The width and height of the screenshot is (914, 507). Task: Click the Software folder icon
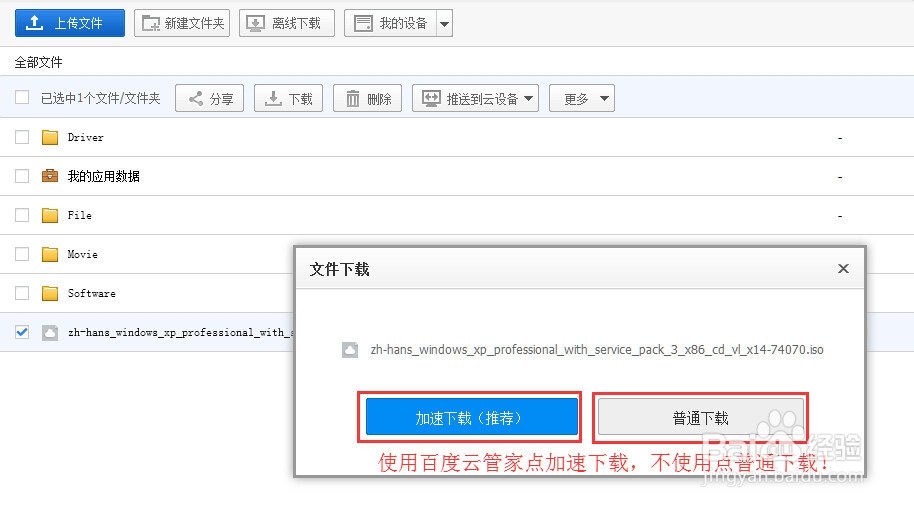coord(50,293)
